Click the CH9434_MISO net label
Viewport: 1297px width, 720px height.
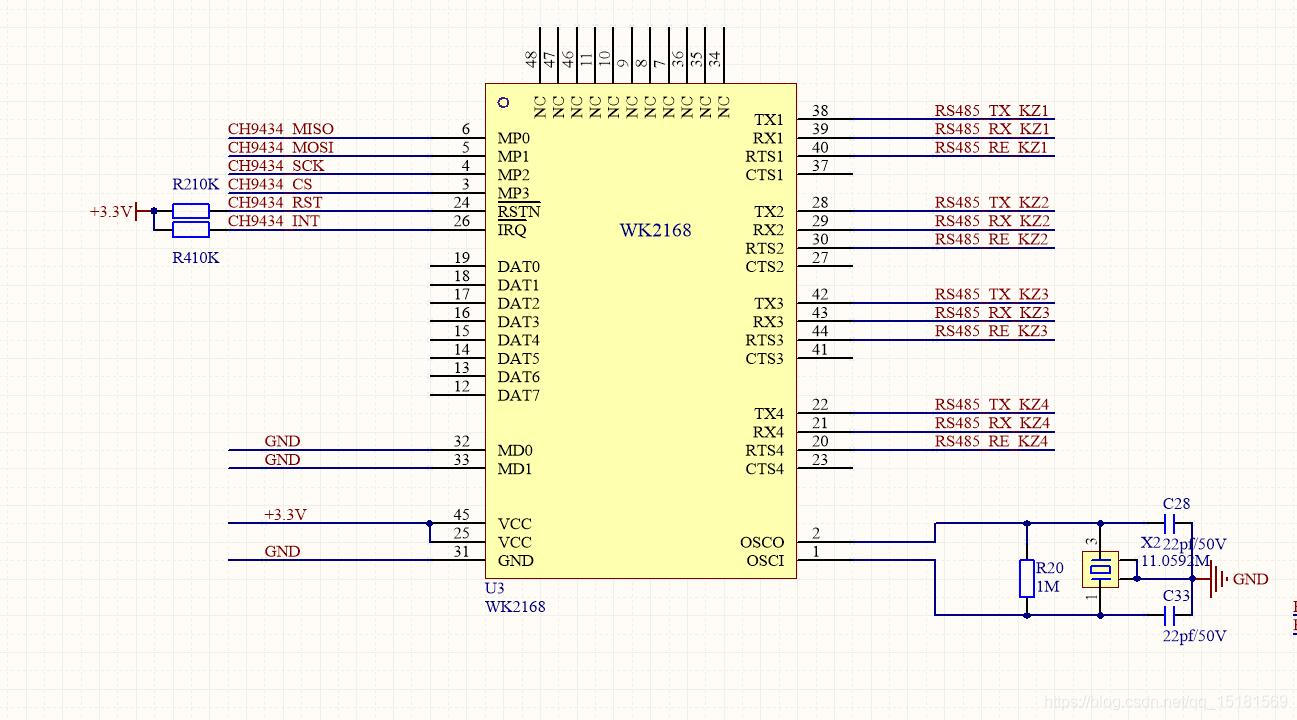[281, 129]
